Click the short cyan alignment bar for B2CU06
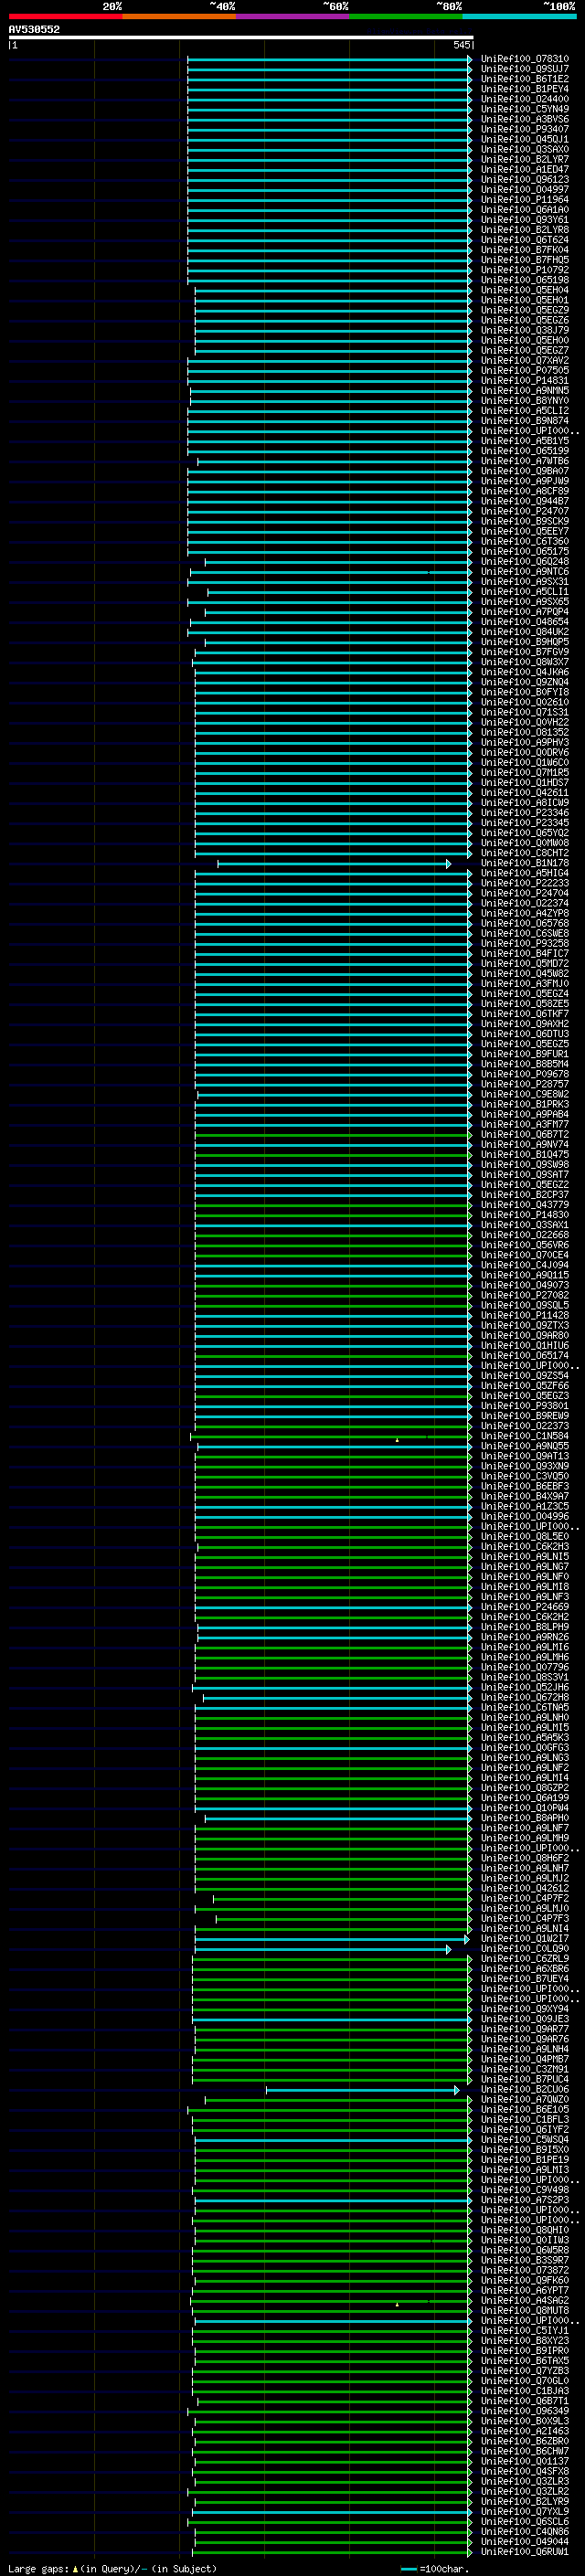This screenshot has height=2576, width=585. tap(362, 2090)
